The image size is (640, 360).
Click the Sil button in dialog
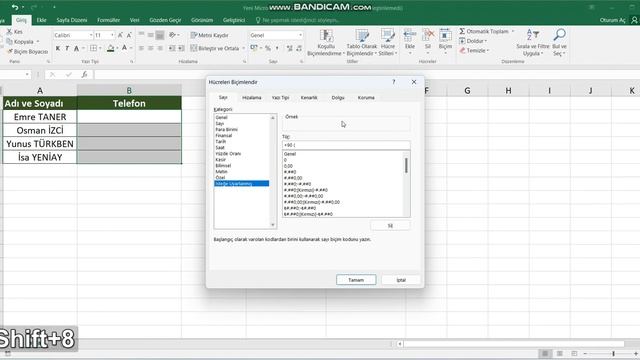pyautogui.click(x=390, y=225)
